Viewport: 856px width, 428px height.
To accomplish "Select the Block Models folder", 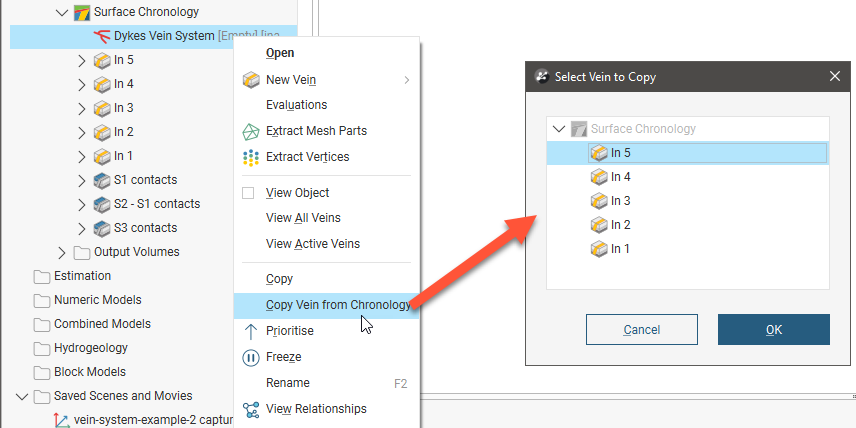I will [x=89, y=372].
